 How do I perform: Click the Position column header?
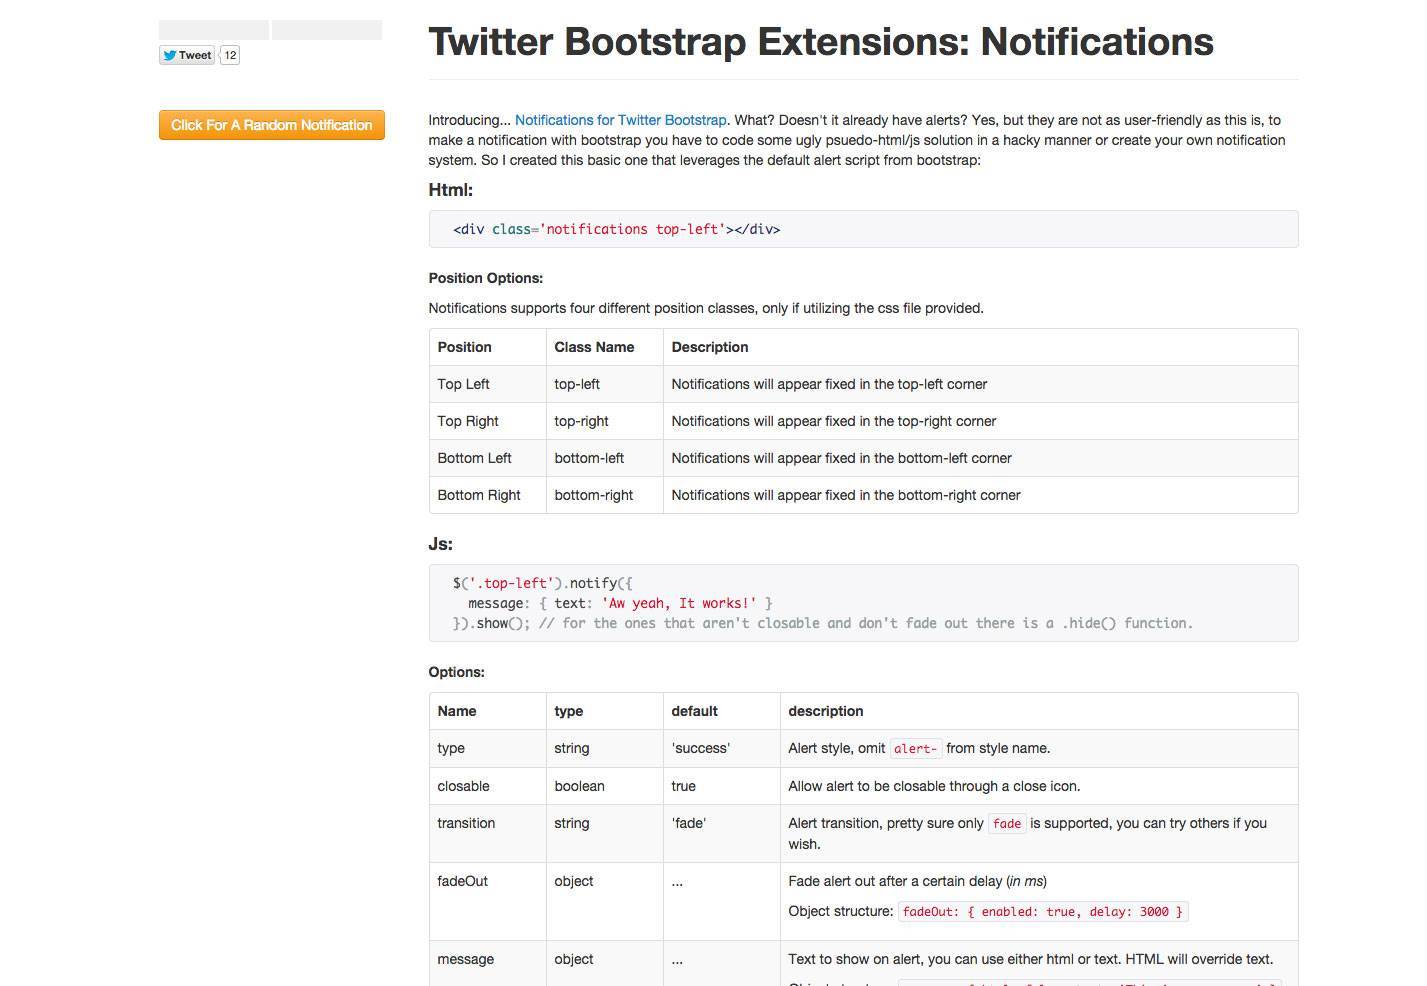(x=488, y=347)
